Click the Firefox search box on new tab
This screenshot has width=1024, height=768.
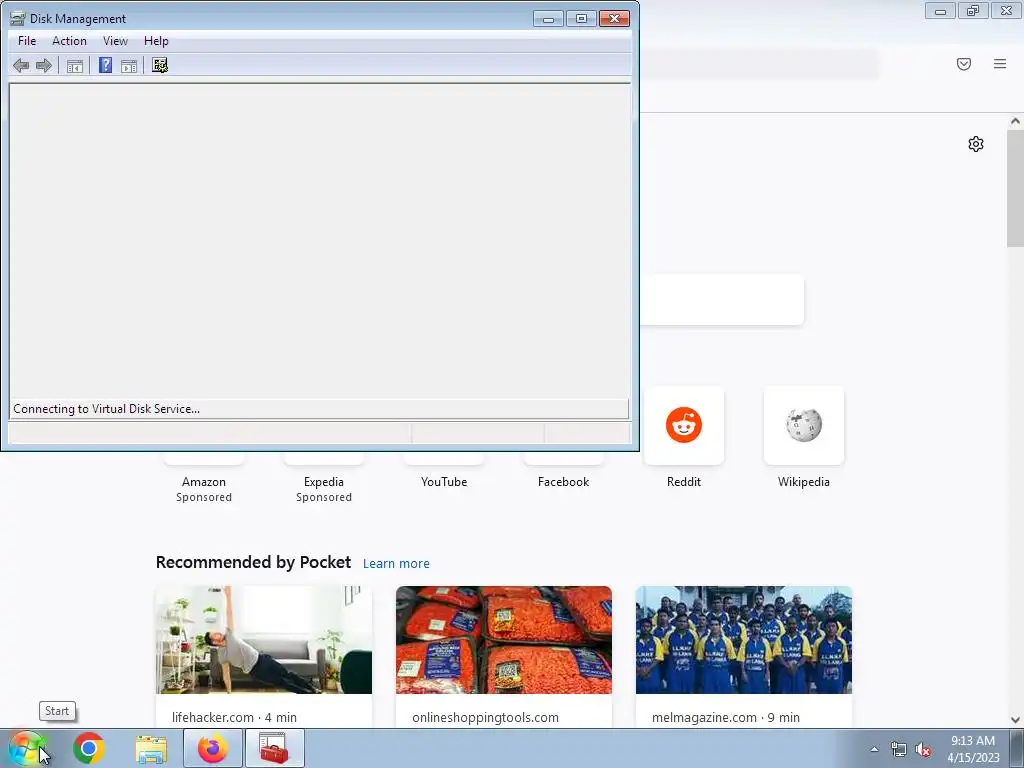722,300
